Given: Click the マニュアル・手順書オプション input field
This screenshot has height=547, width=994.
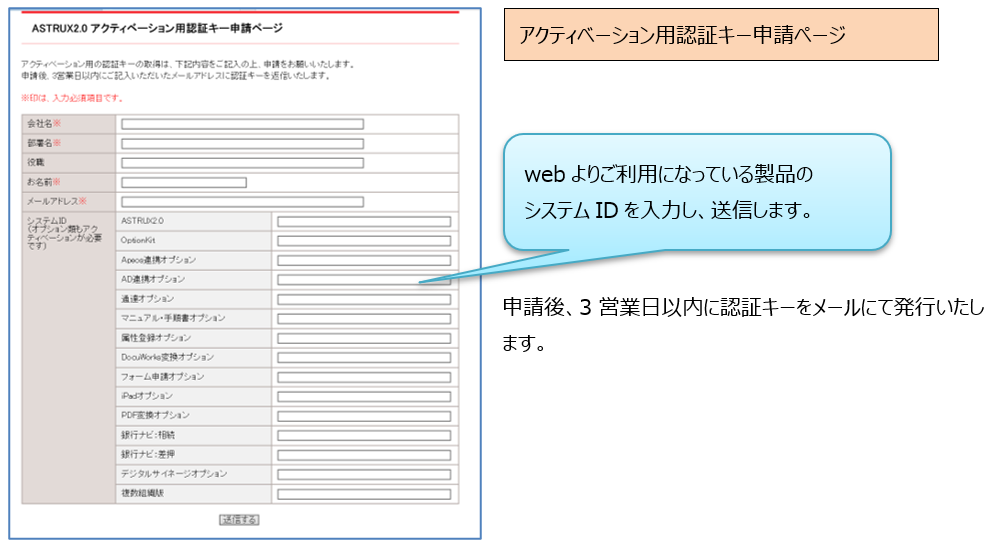Looking at the screenshot, I should (x=364, y=319).
